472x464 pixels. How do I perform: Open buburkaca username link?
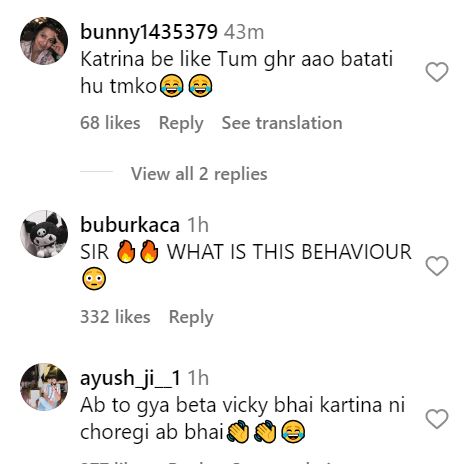click(130, 225)
